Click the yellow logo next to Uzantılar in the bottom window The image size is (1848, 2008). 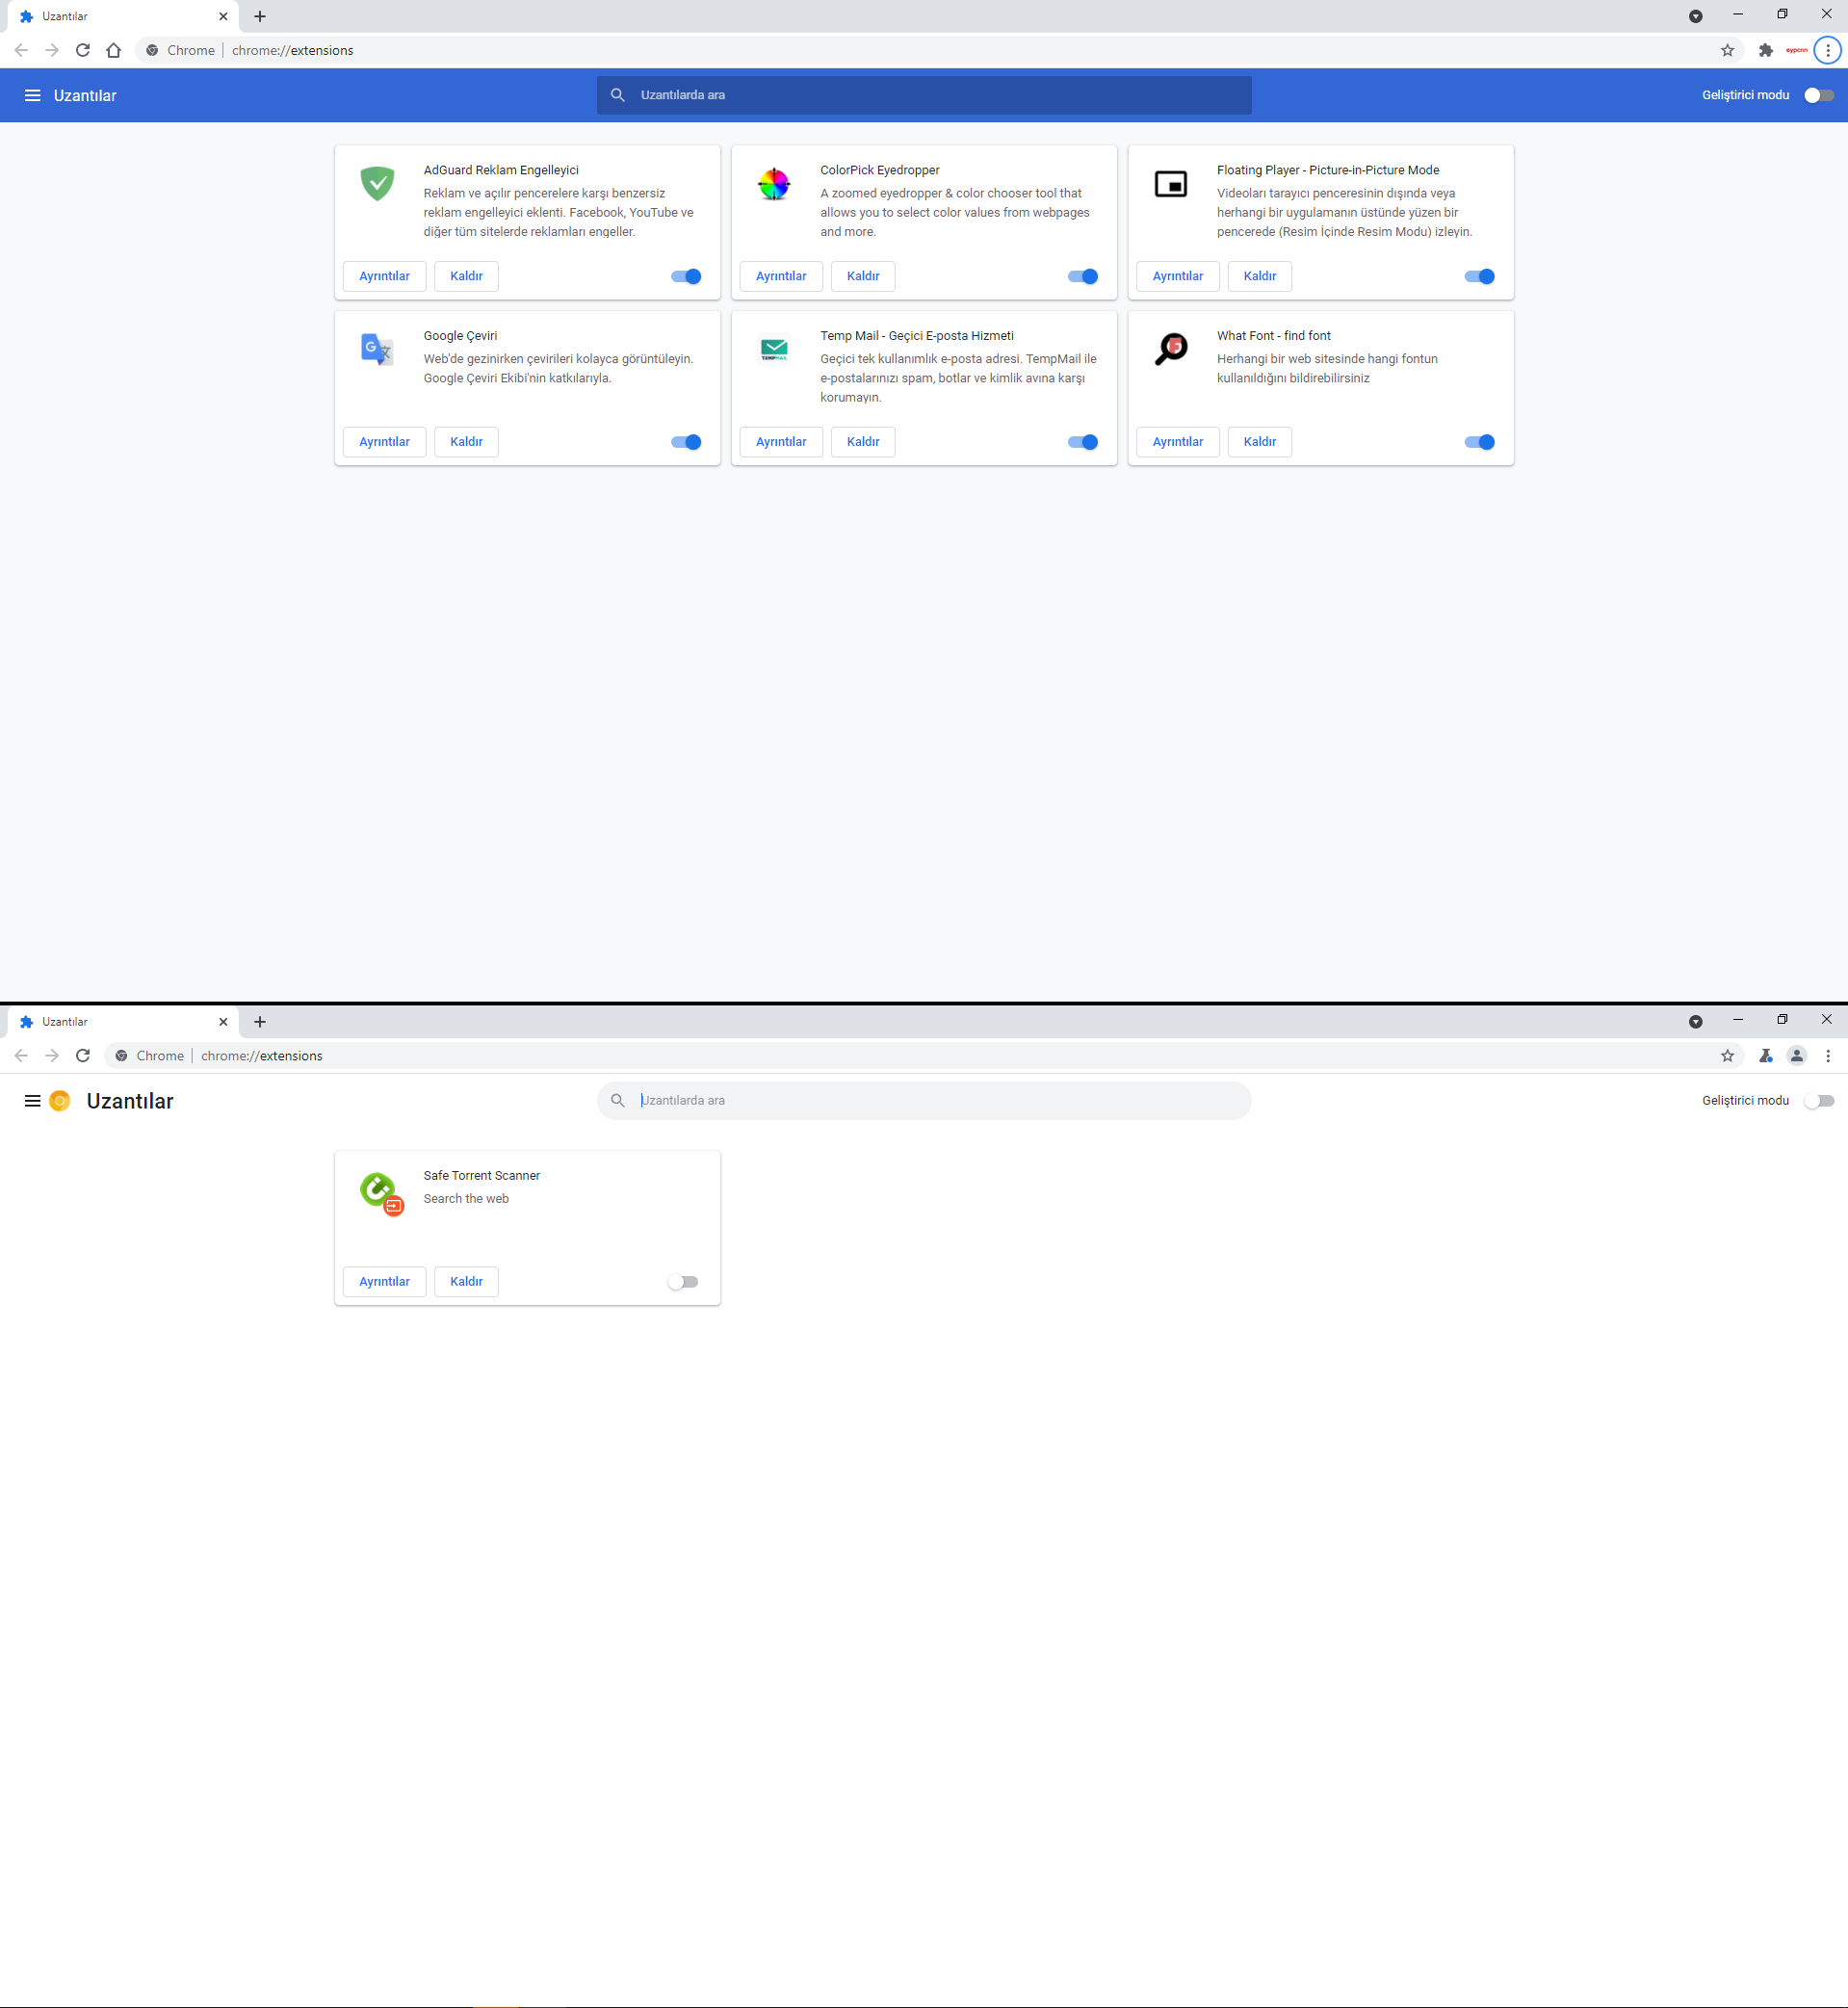coord(60,1100)
